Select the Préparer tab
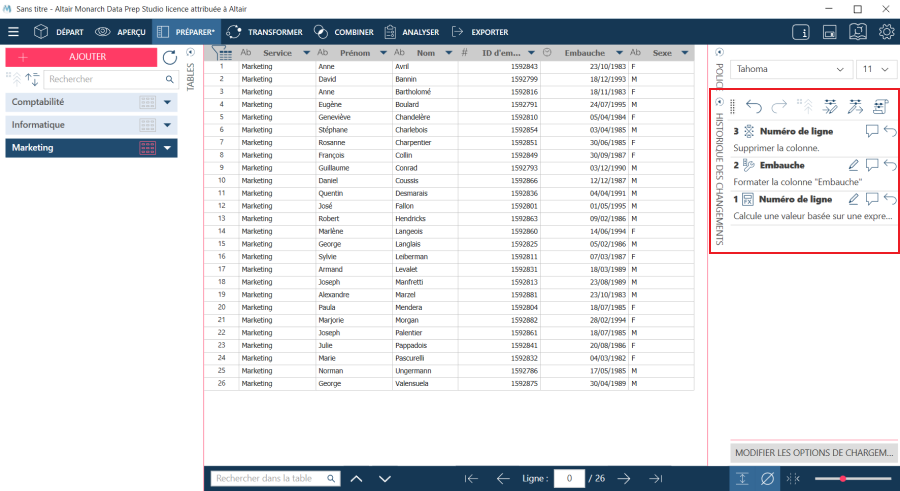 click(x=186, y=32)
